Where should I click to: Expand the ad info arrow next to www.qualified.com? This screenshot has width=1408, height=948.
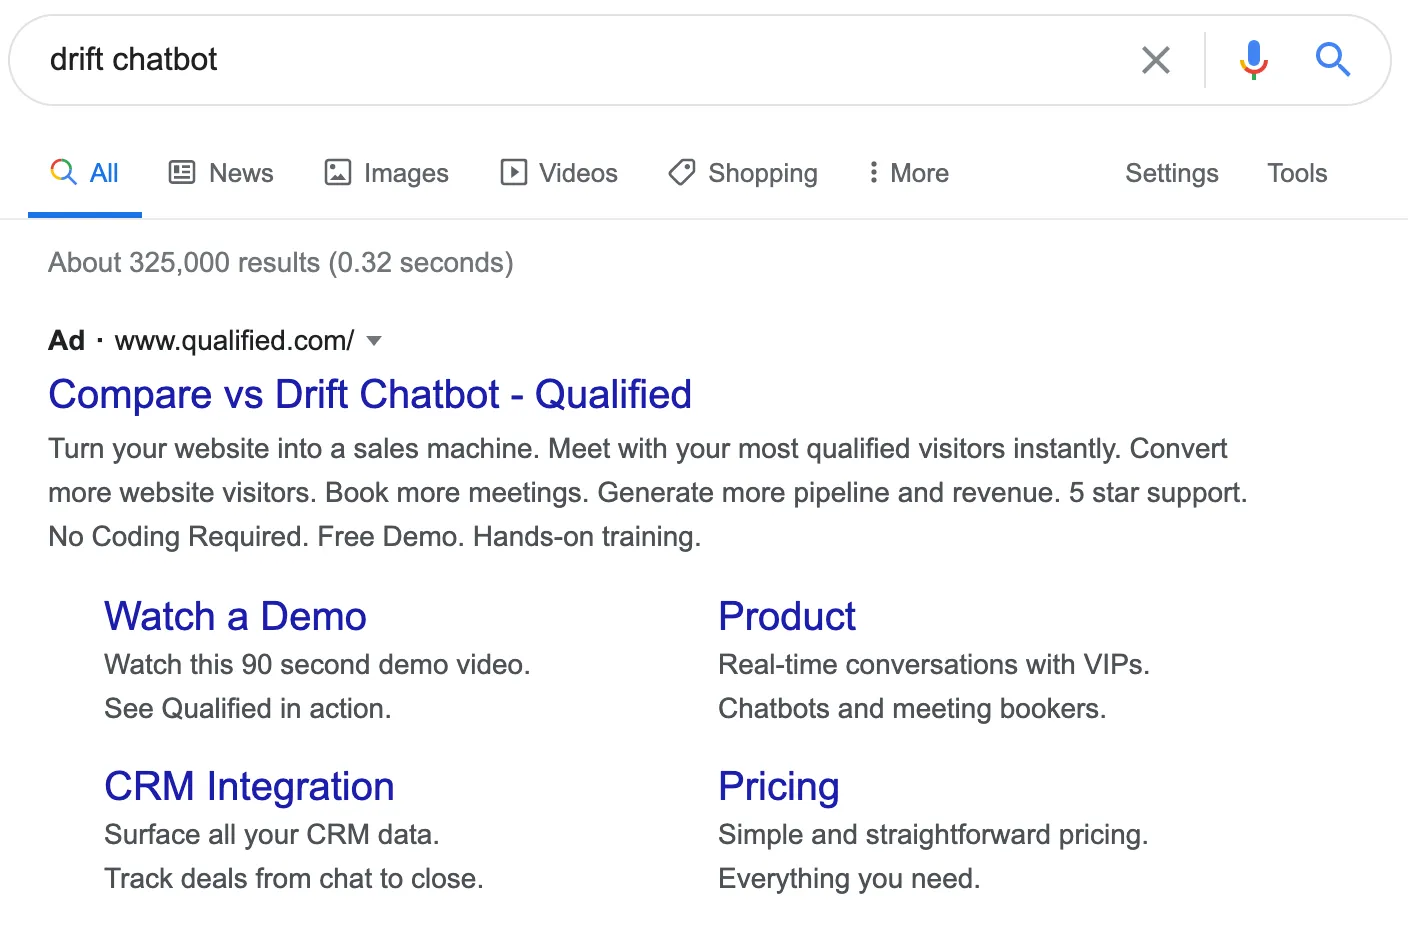[x=374, y=341]
